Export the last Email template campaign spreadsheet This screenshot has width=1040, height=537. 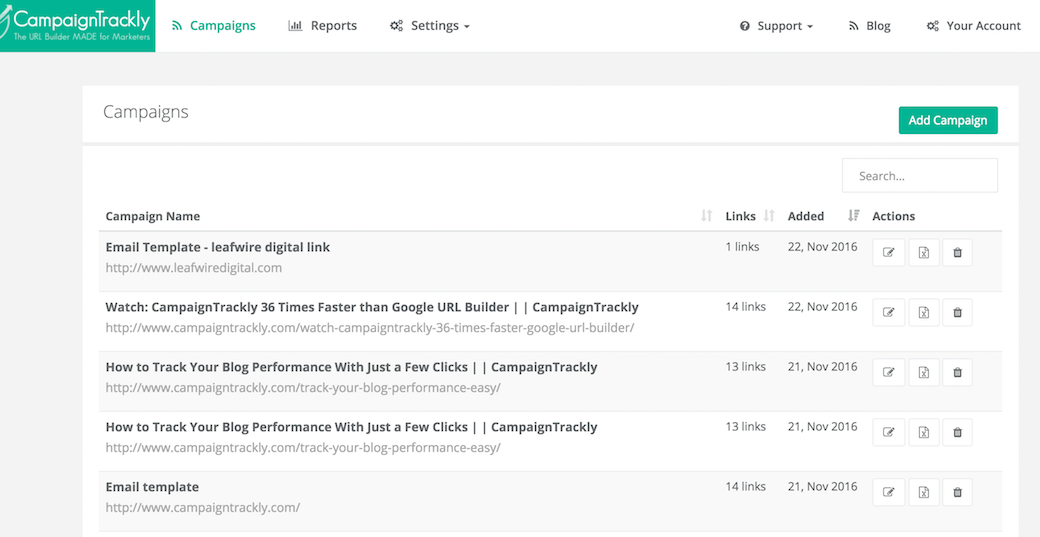[923, 492]
